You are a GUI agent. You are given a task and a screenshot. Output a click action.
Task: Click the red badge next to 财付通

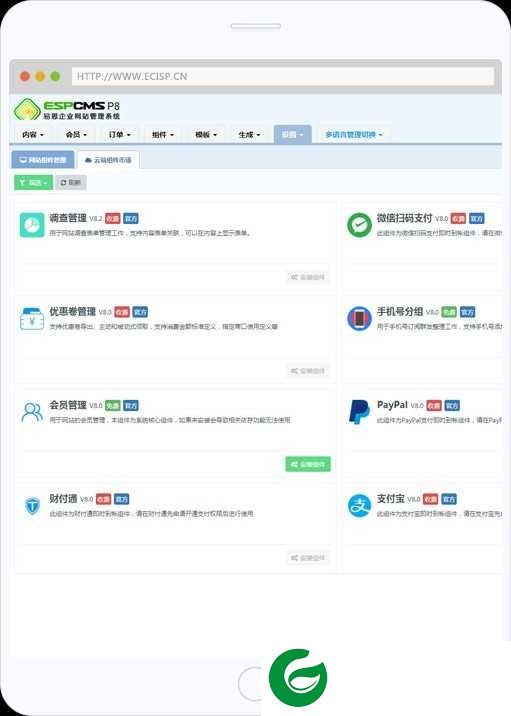point(104,499)
